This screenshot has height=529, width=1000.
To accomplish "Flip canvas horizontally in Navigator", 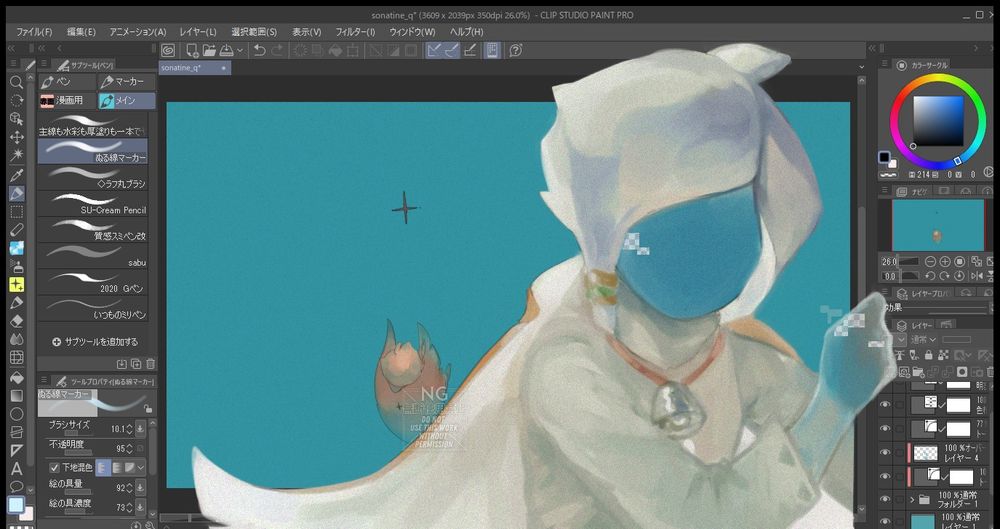I will coord(977,276).
